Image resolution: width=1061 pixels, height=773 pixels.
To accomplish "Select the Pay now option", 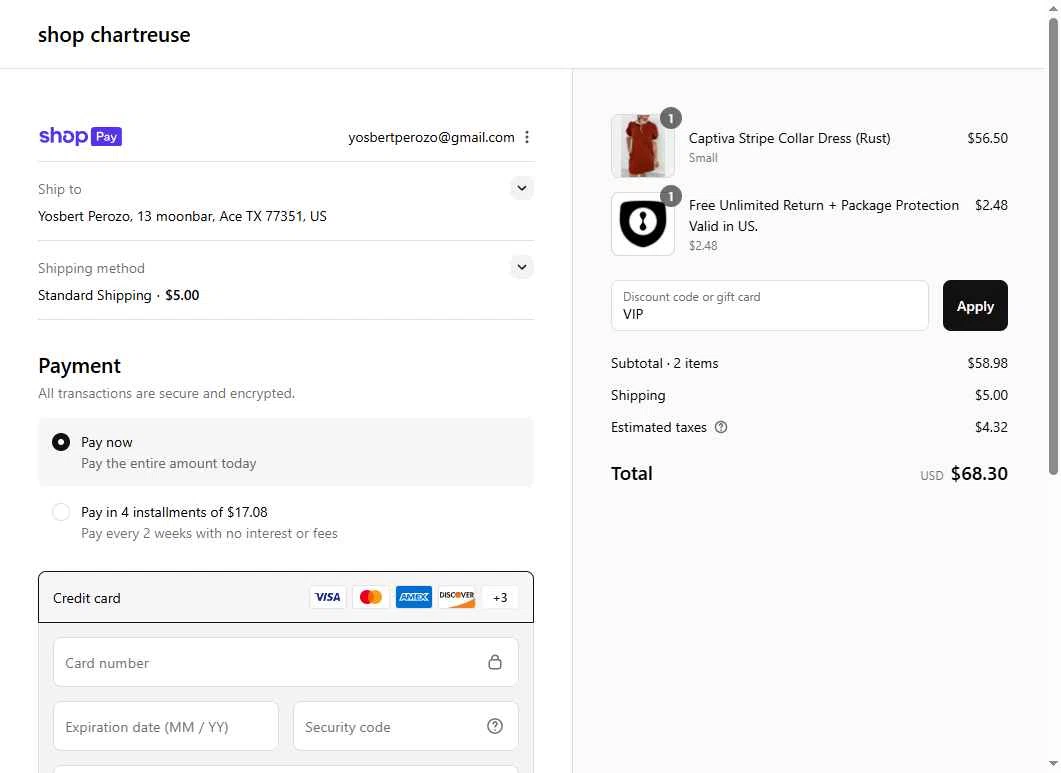I will click(x=286, y=452).
